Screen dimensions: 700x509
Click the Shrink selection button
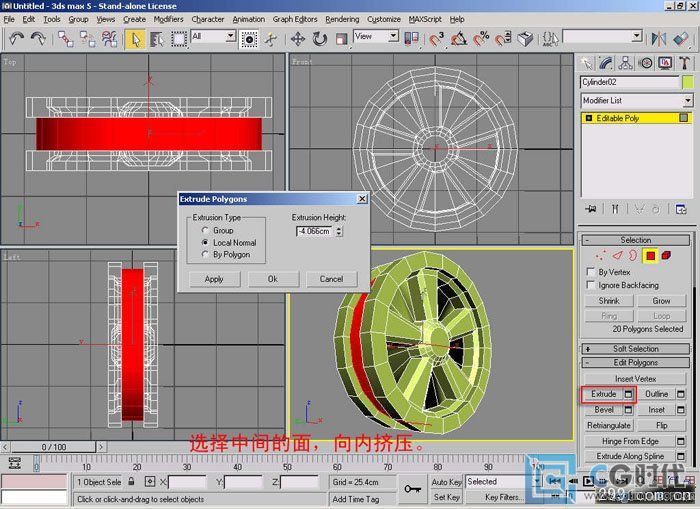coord(609,301)
